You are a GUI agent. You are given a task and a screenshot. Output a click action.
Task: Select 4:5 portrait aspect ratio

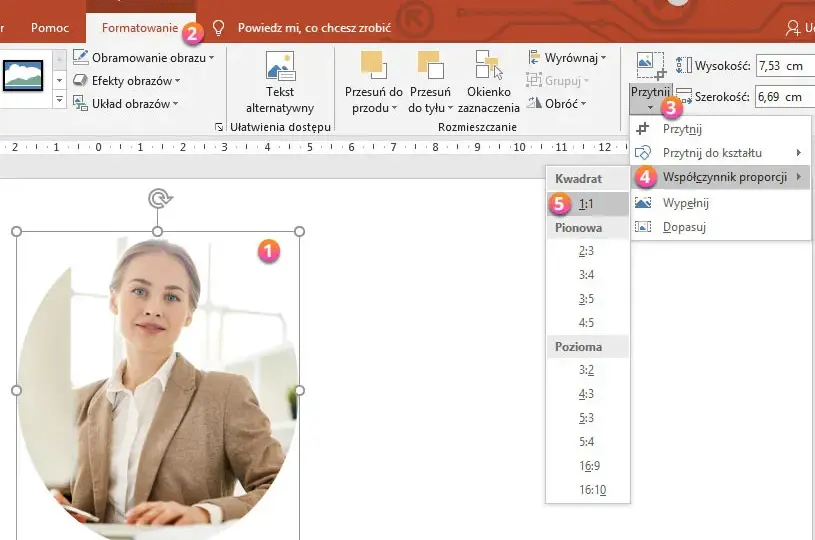point(588,323)
